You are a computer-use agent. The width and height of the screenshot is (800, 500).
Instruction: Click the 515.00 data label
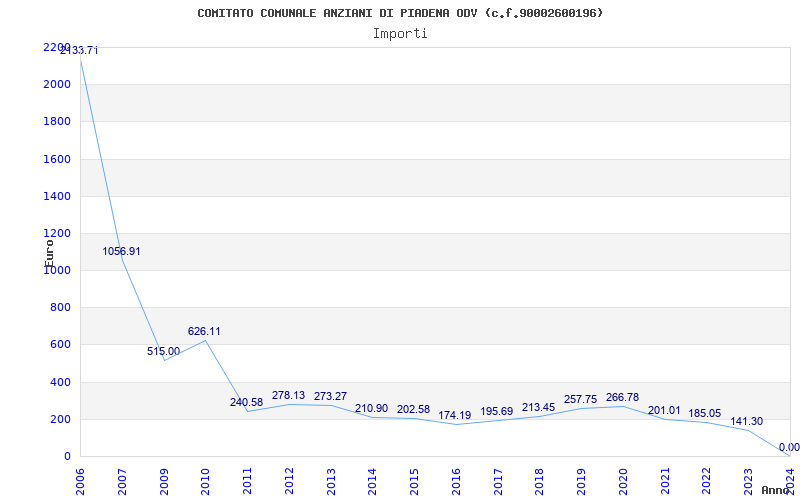click(x=163, y=351)
